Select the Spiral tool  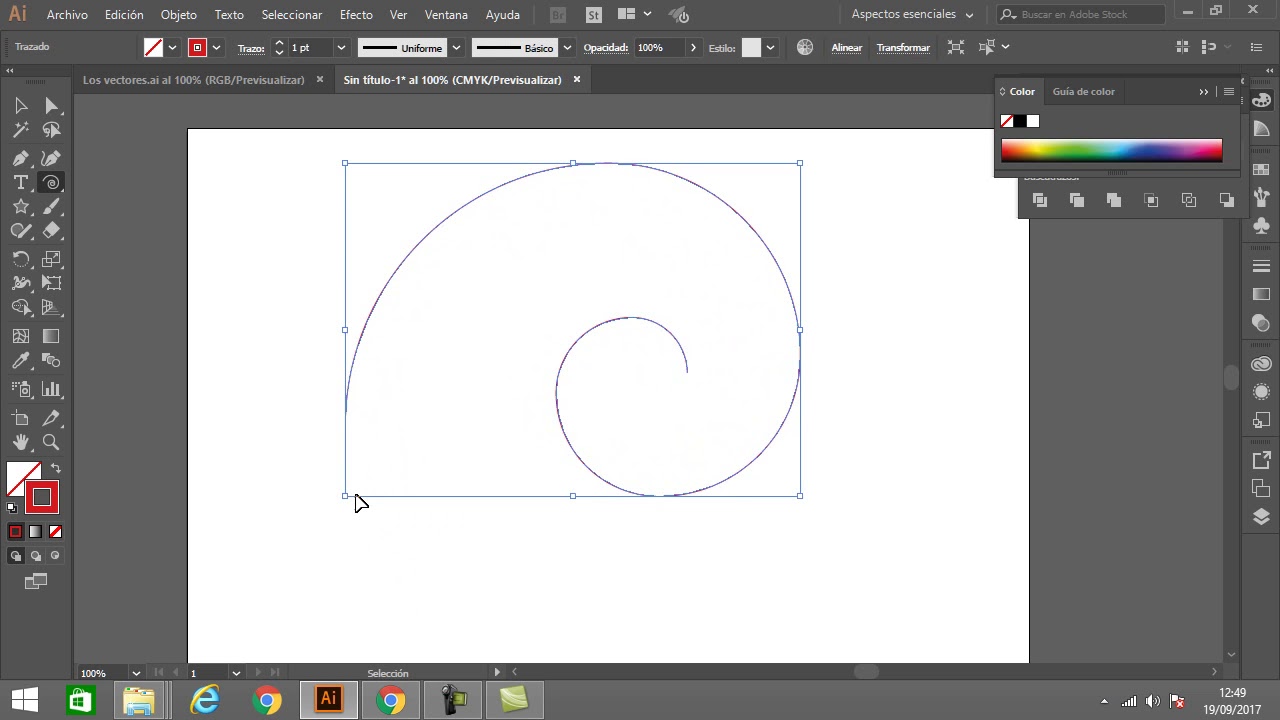point(51,183)
